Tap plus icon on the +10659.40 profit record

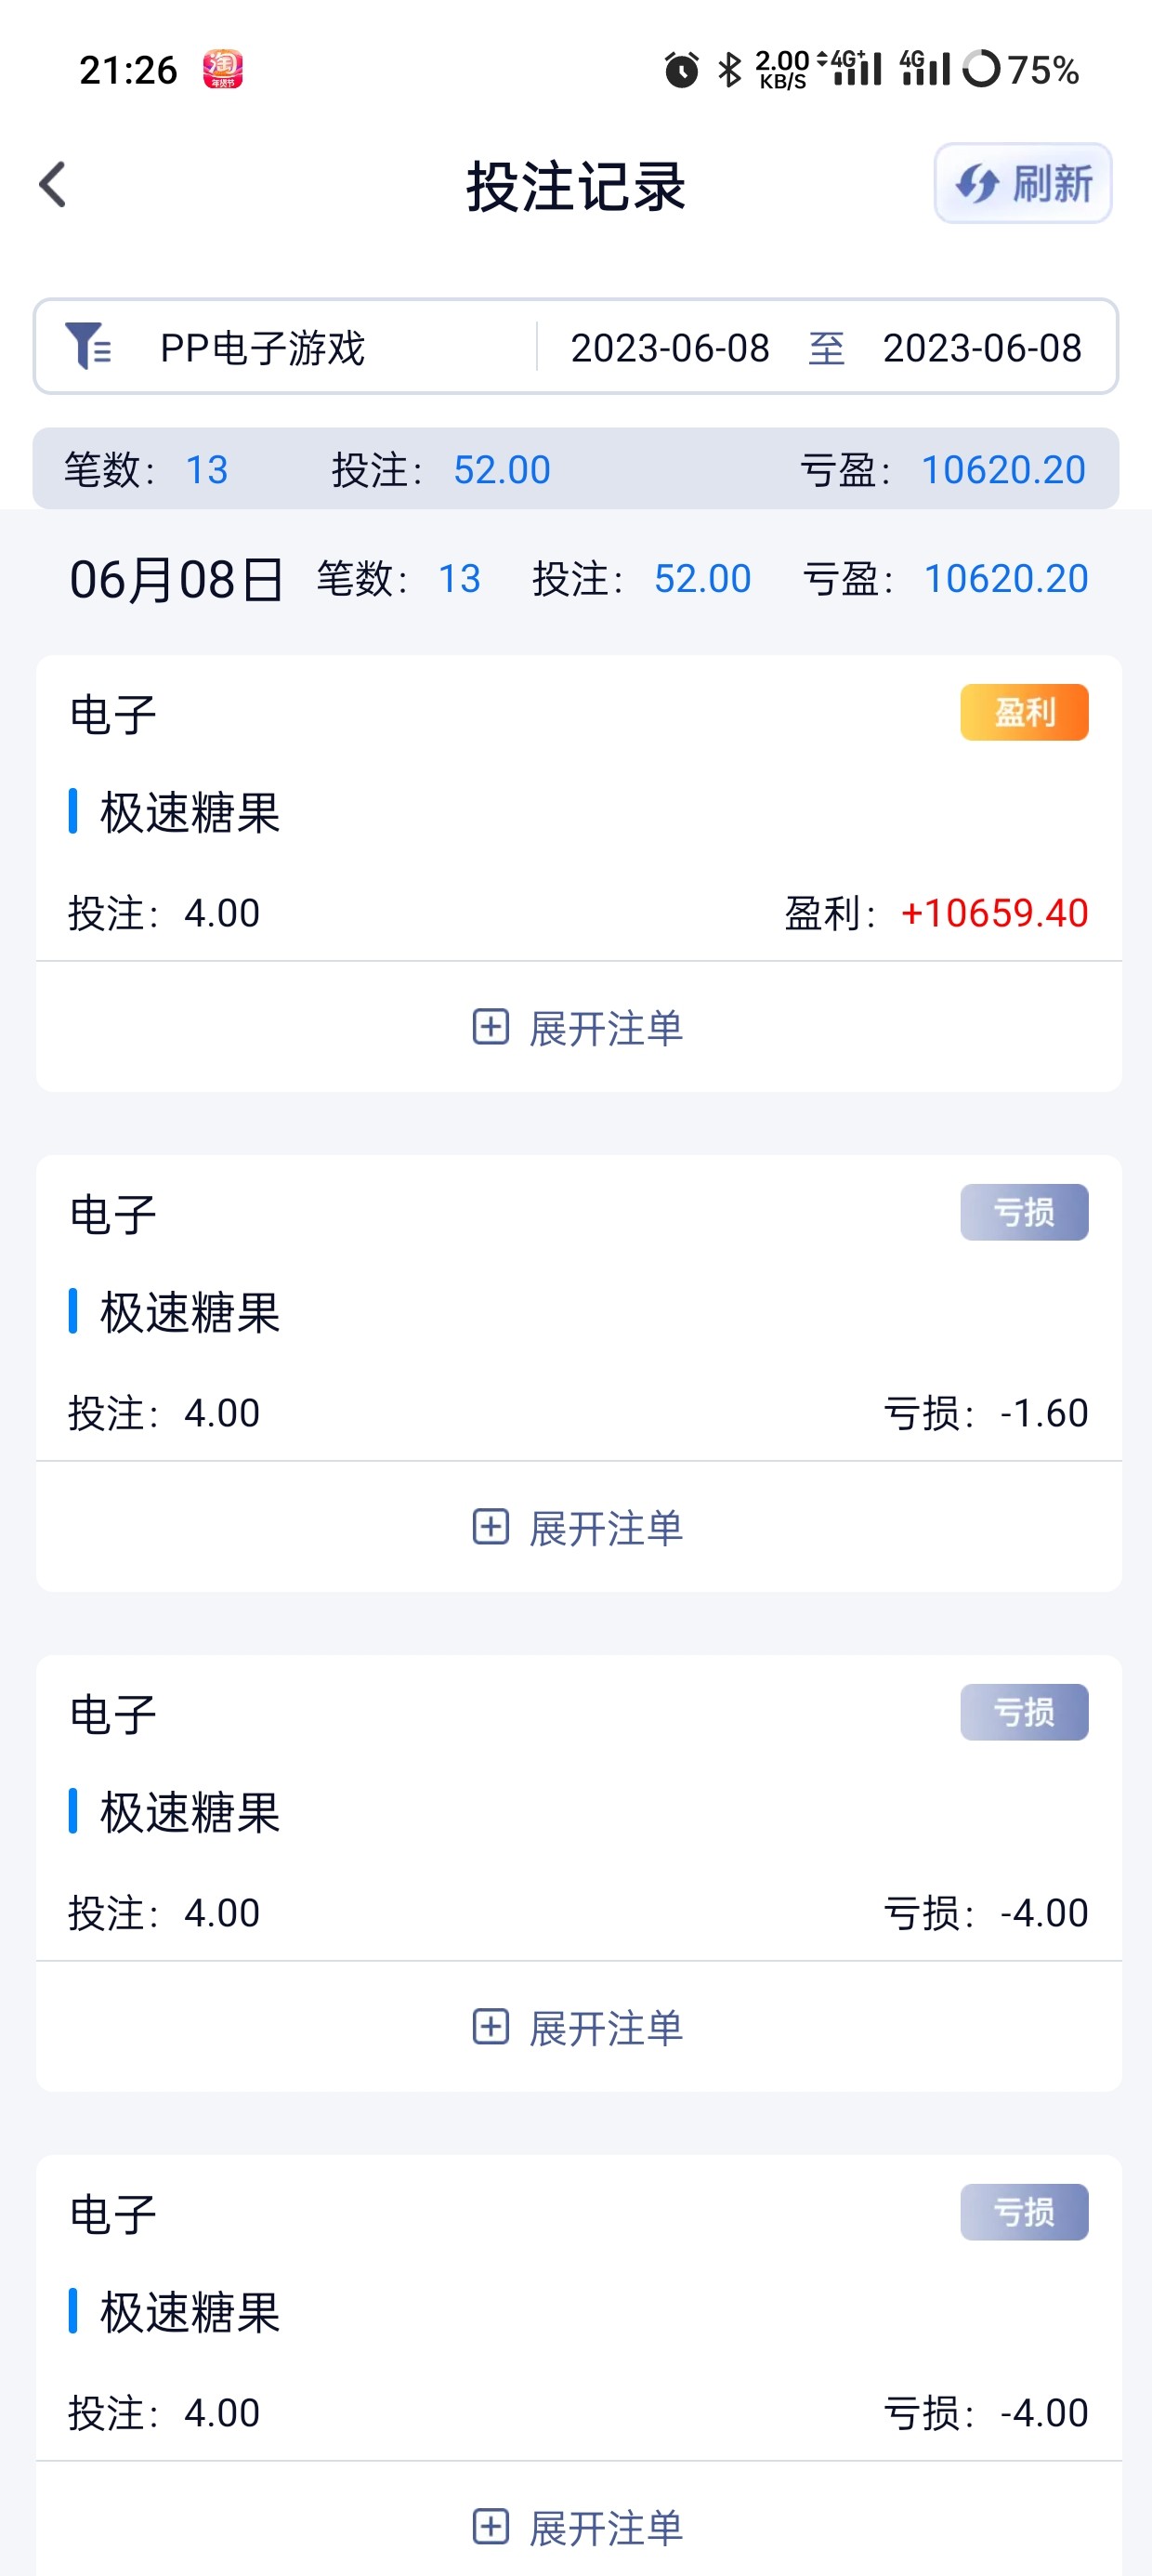point(490,1027)
